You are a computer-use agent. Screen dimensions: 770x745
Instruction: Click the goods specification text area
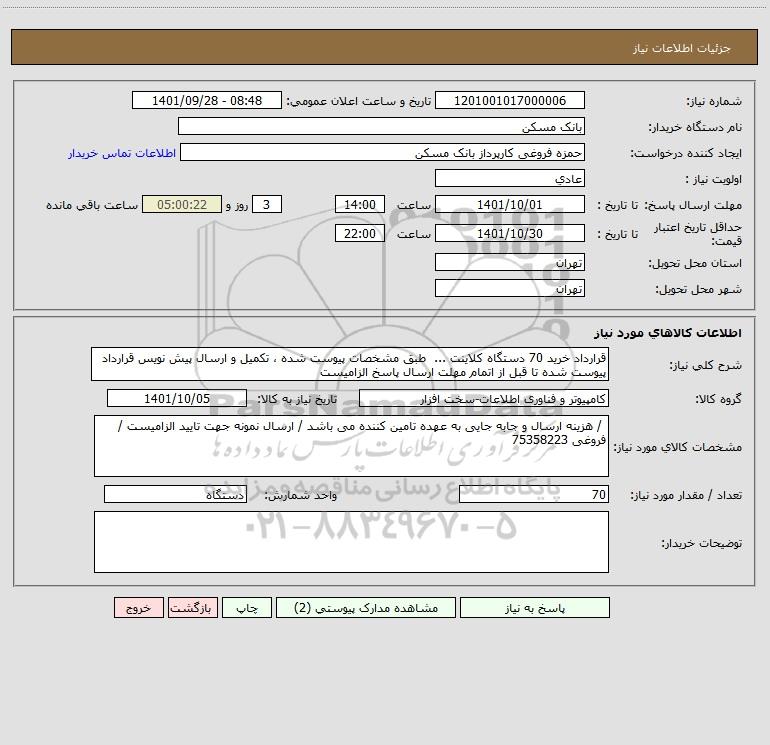point(351,446)
